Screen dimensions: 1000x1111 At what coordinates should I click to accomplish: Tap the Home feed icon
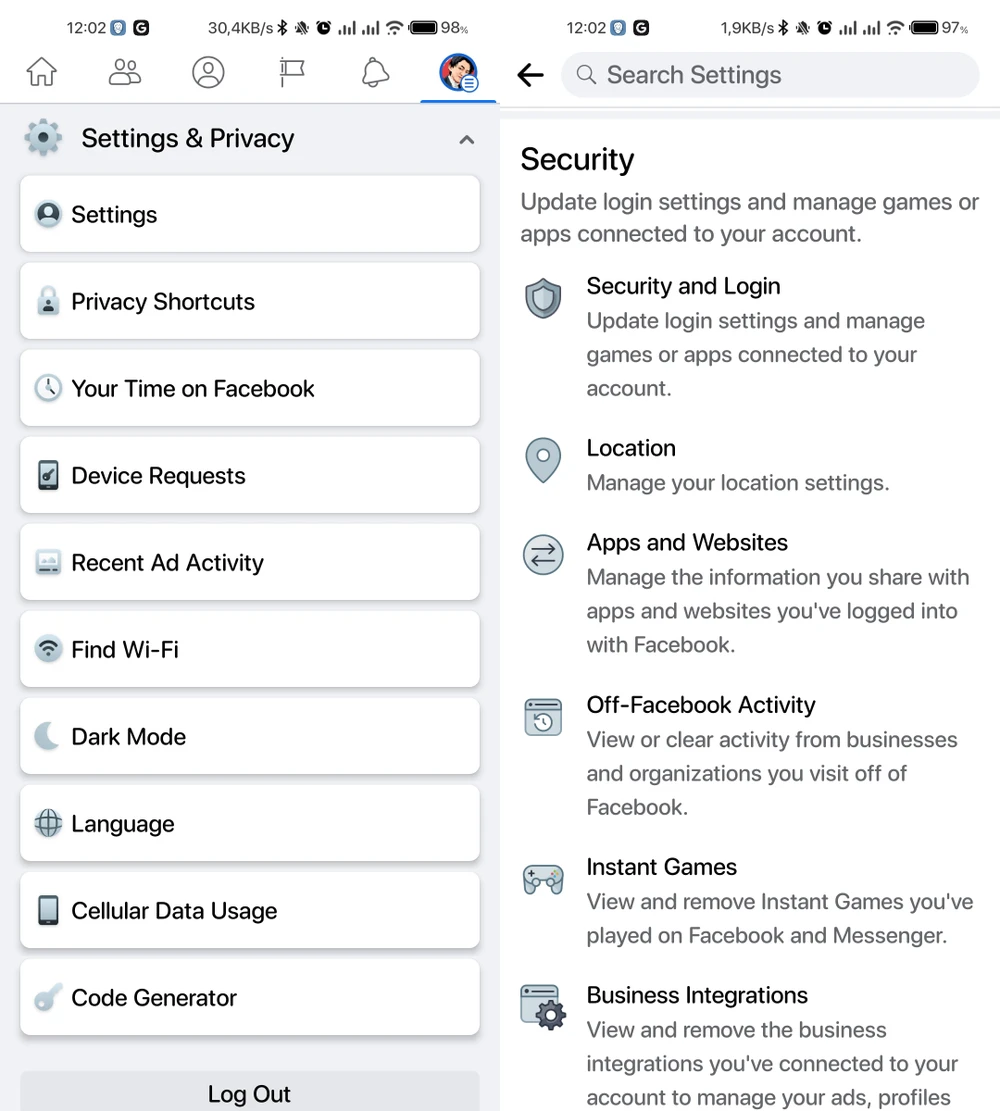[42, 73]
